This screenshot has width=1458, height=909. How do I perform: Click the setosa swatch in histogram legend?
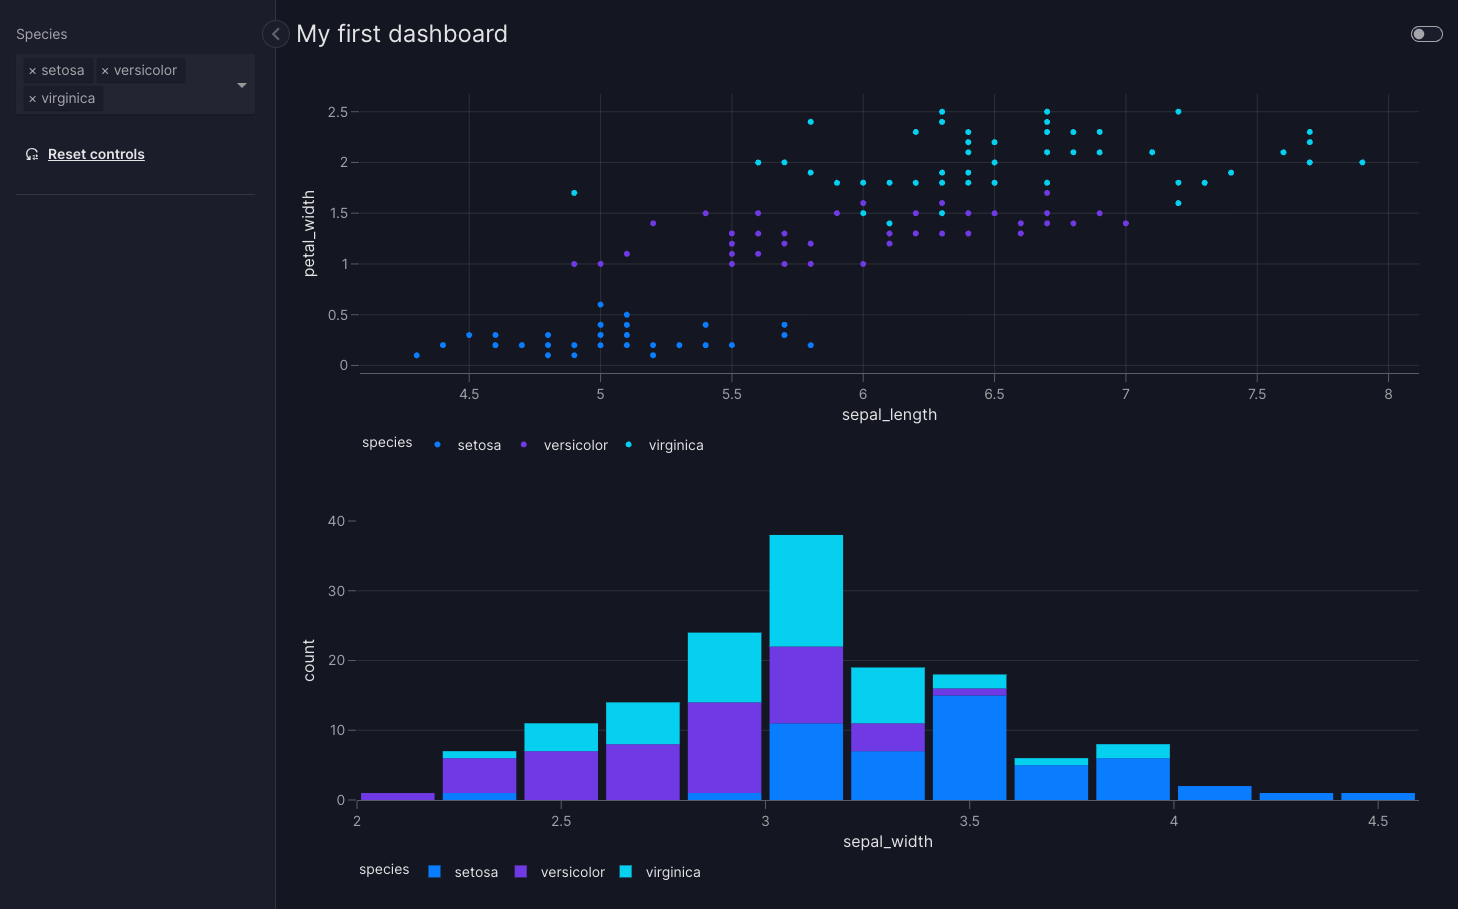point(434,872)
